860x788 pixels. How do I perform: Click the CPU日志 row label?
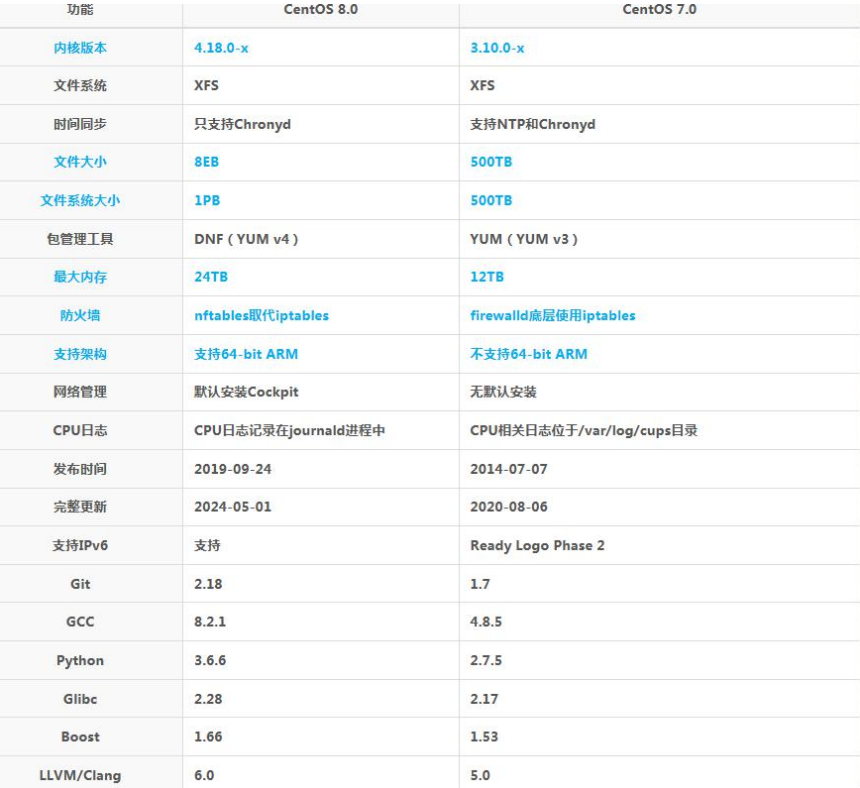click(80, 430)
